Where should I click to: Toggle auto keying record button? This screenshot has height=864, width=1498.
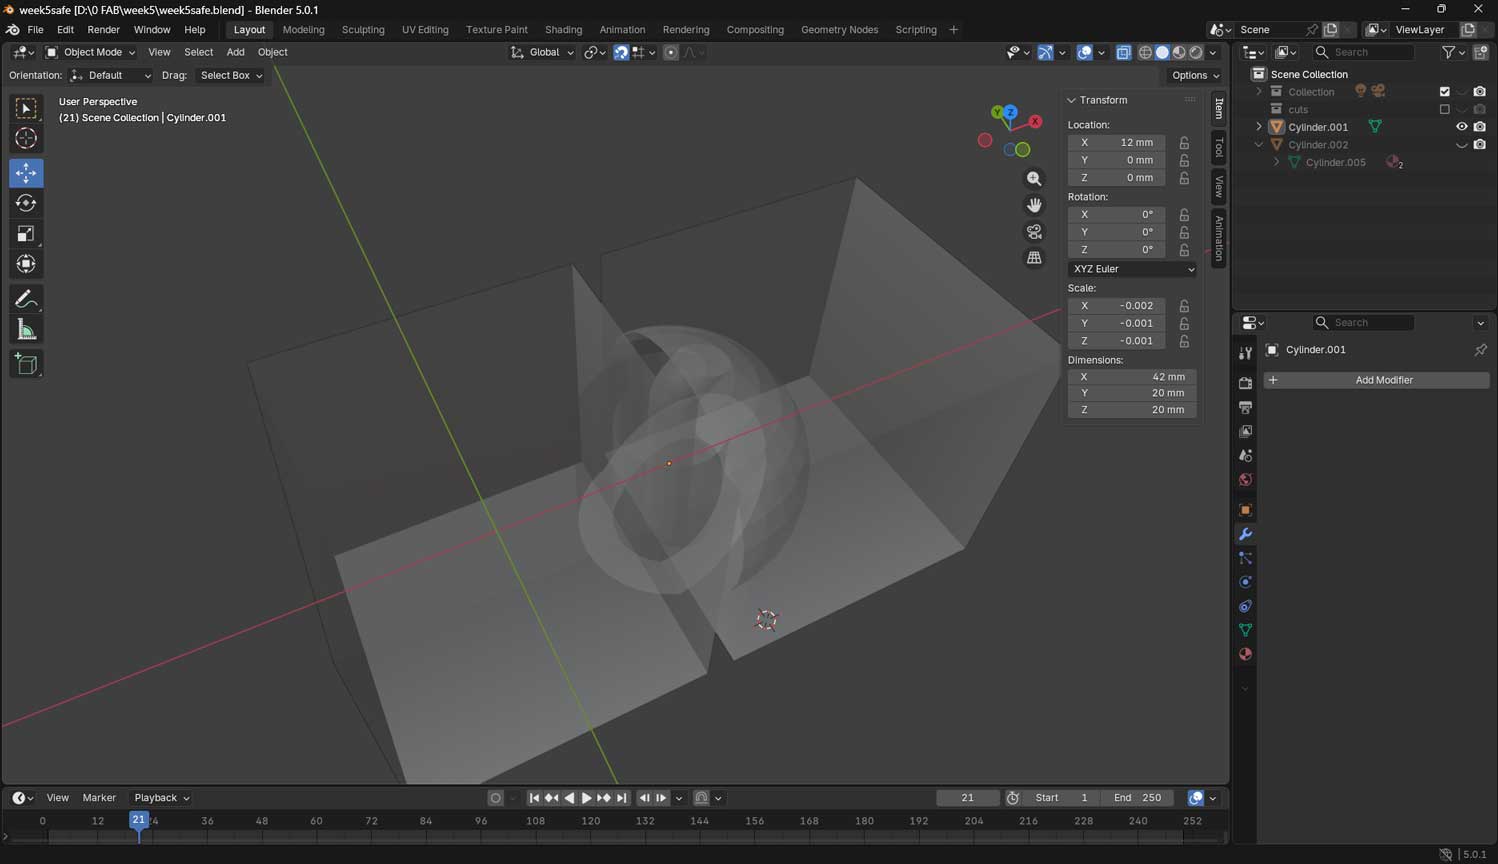point(495,798)
